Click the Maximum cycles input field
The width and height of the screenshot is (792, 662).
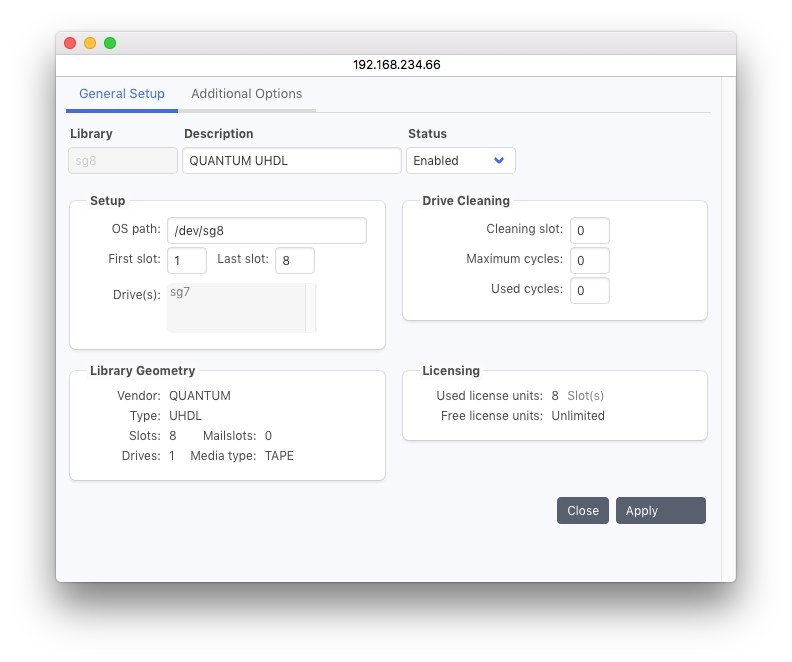coord(589,261)
